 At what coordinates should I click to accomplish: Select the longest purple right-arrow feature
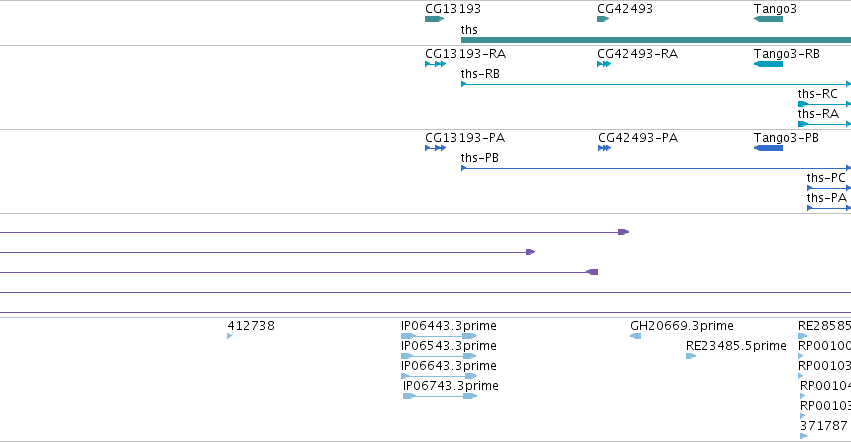314,232
